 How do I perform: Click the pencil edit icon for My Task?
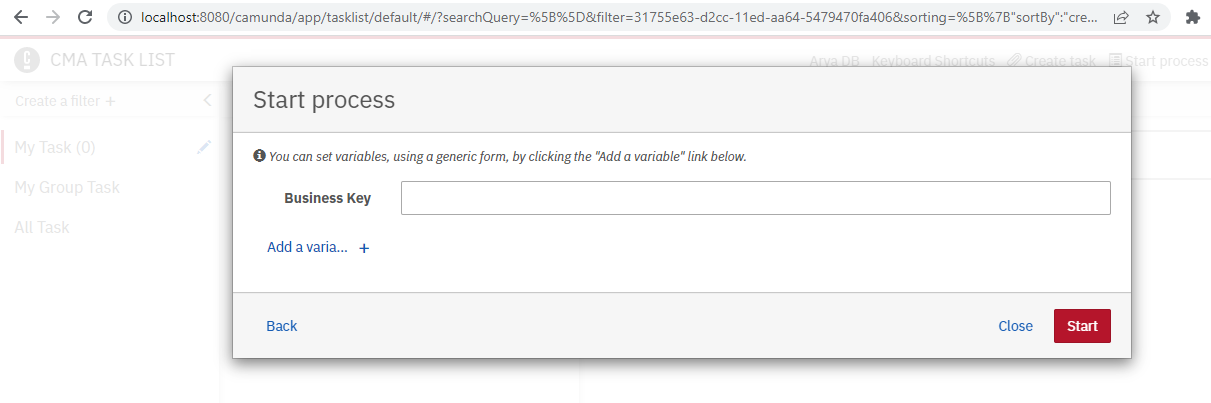tap(204, 147)
